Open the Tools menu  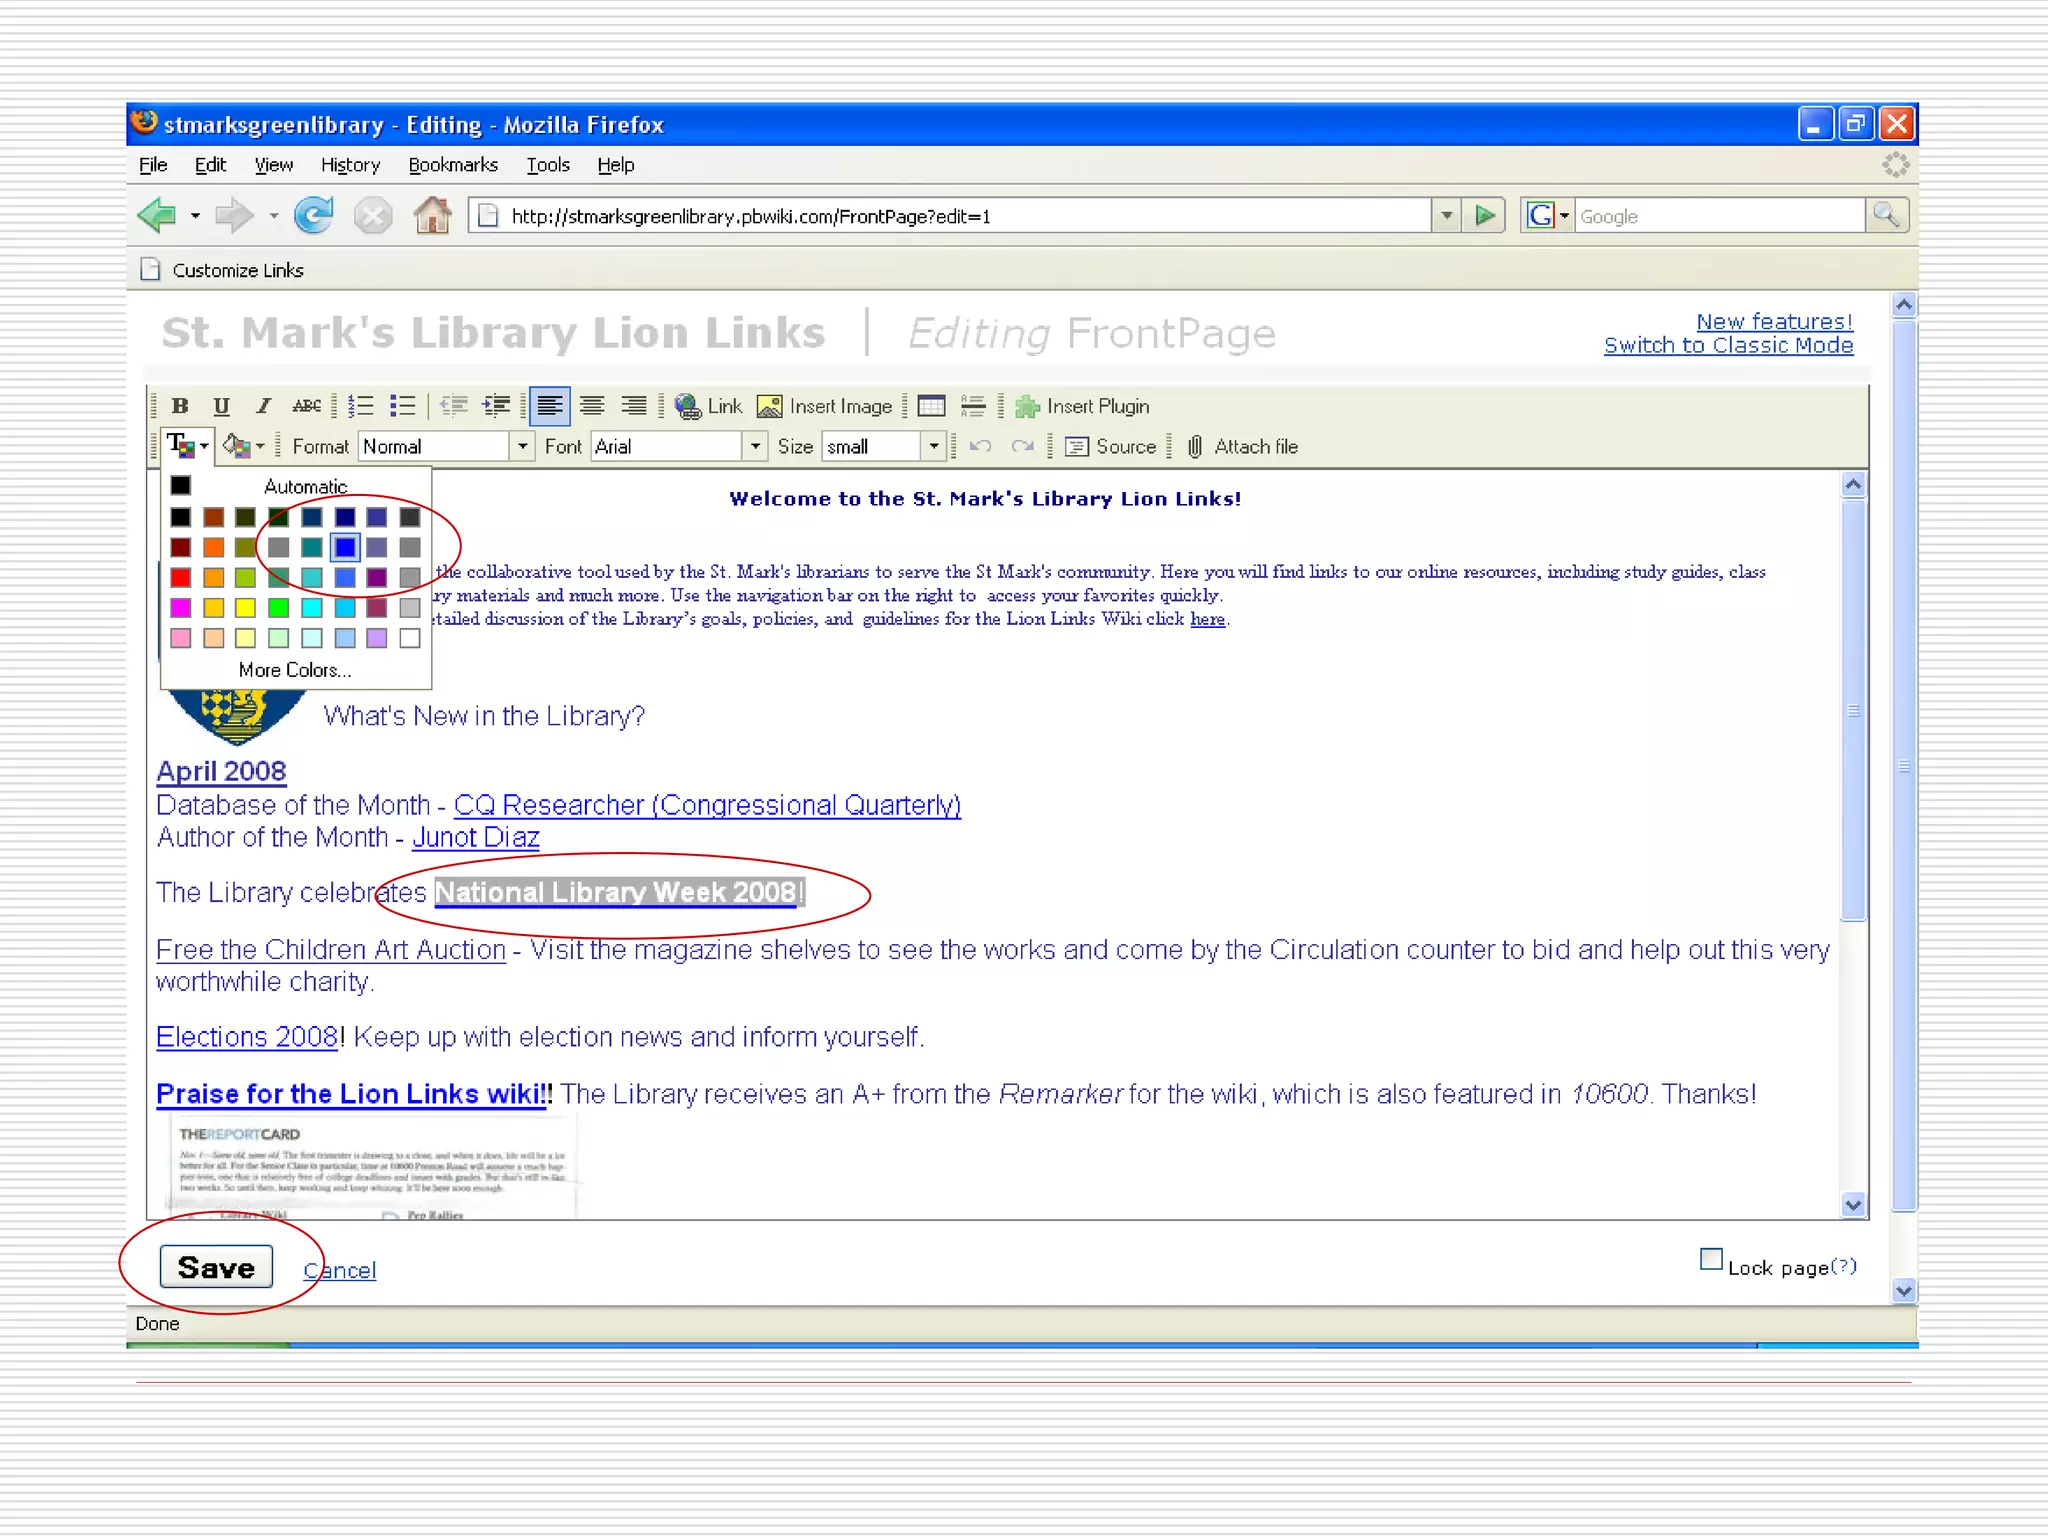pos(548,165)
